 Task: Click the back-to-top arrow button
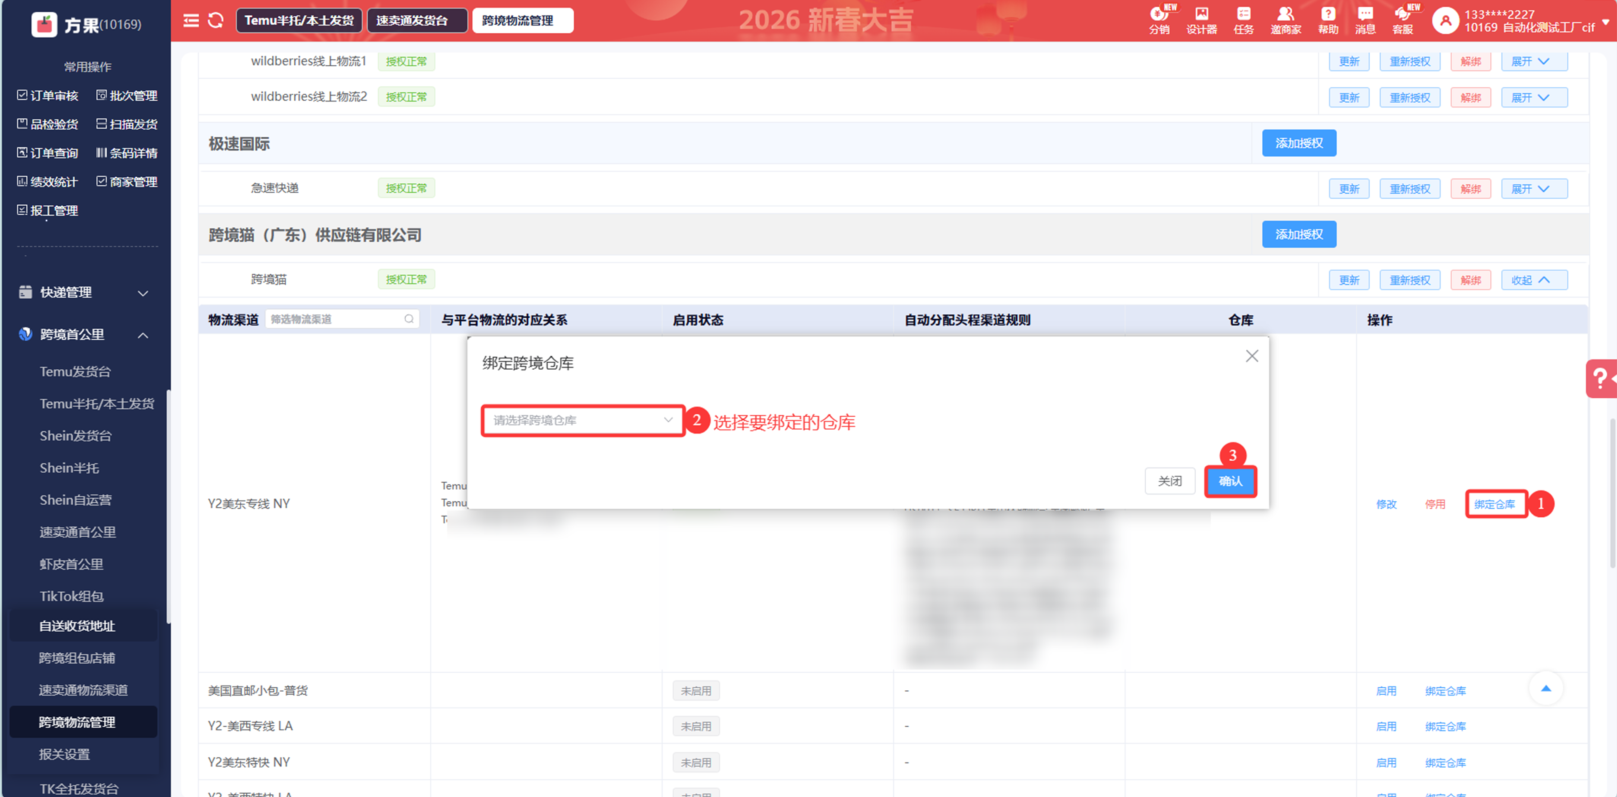pyautogui.click(x=1546, y=688)
